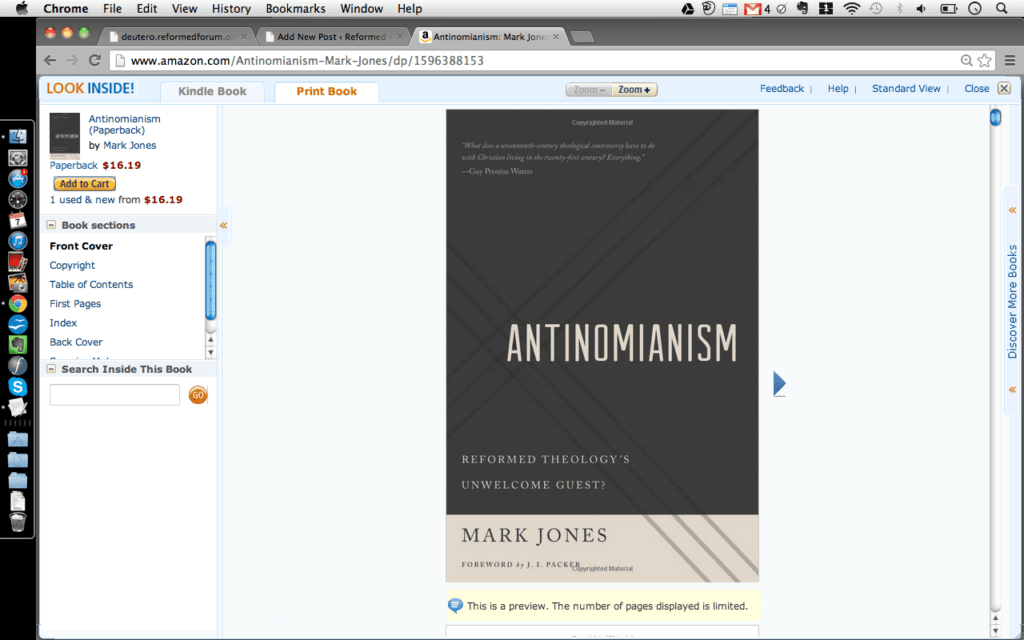Open iTunes from the dock

click(x=18, y=241)
